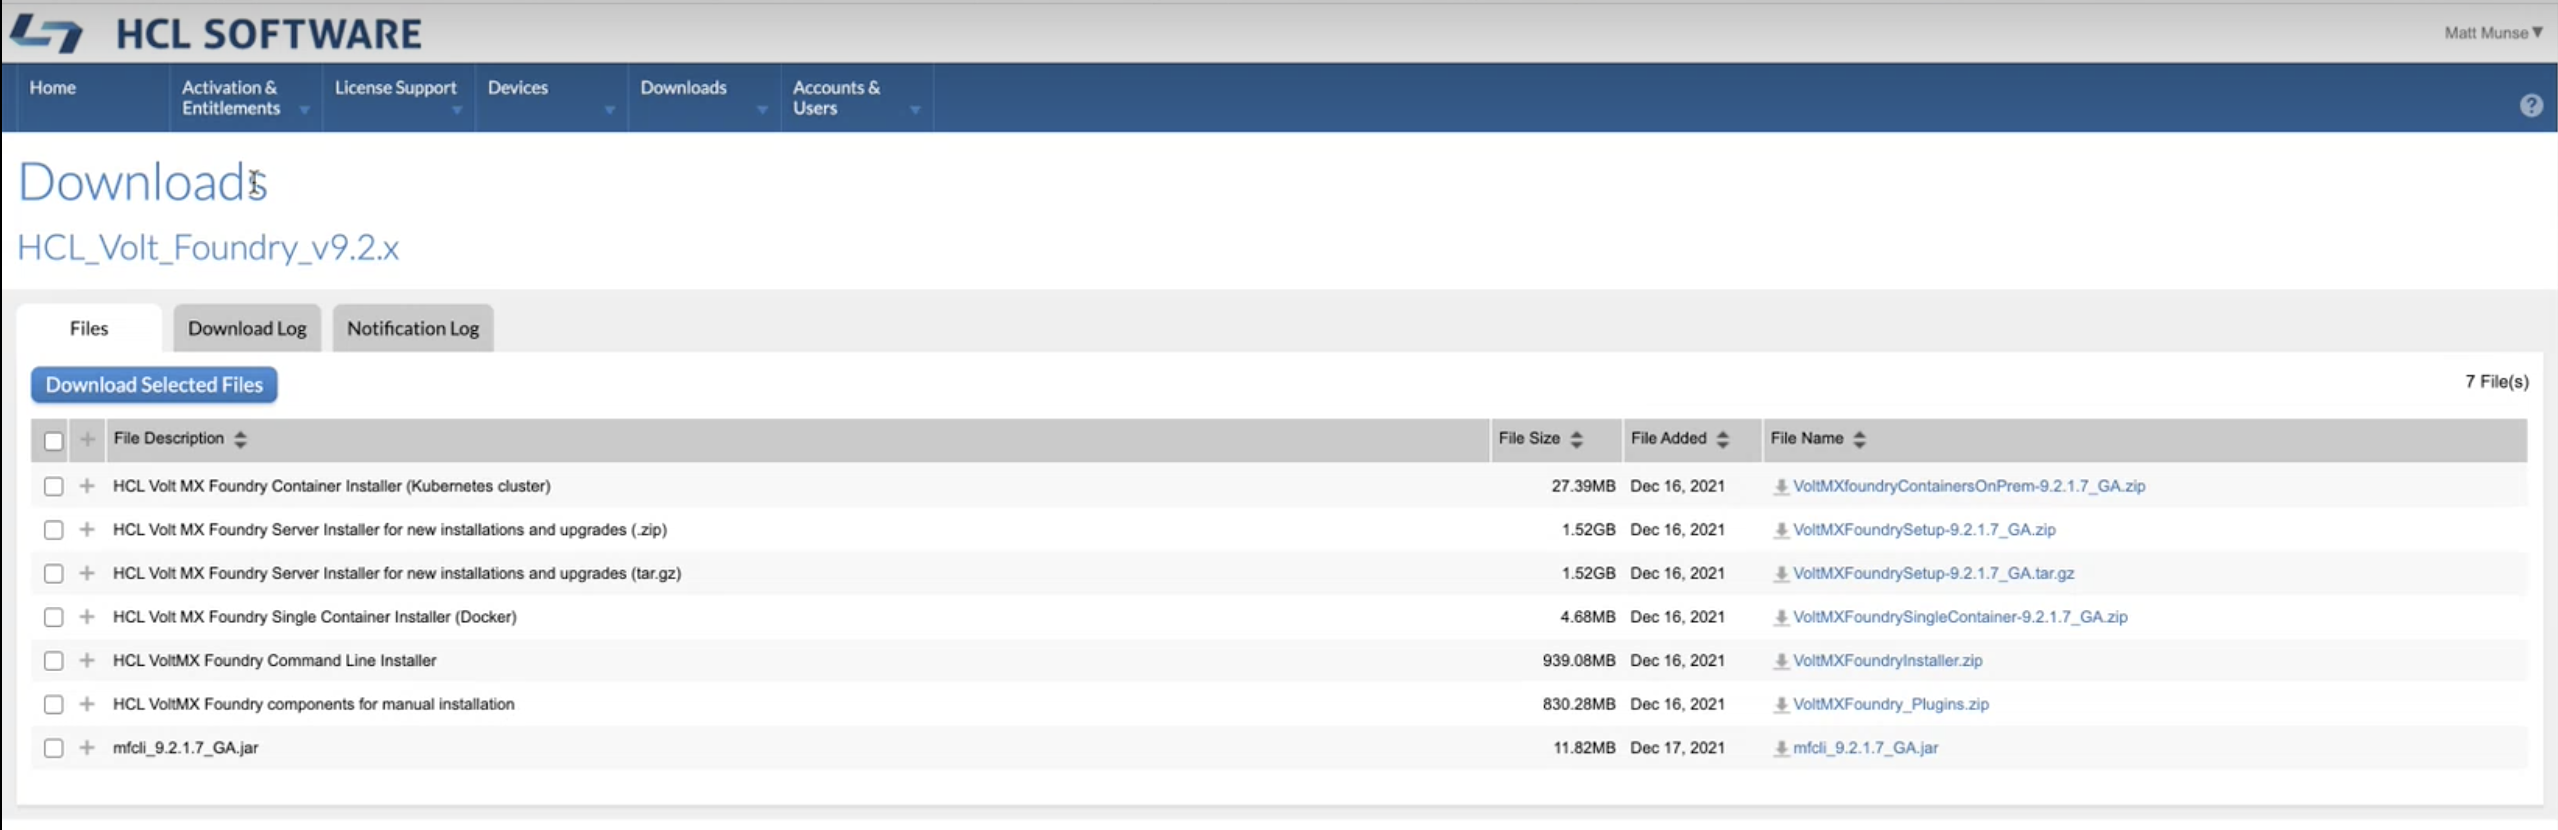Image resolution: width=2558 pixels, height=830 pixels.
Task: Select the Files tab
Action: pos(89,328)
